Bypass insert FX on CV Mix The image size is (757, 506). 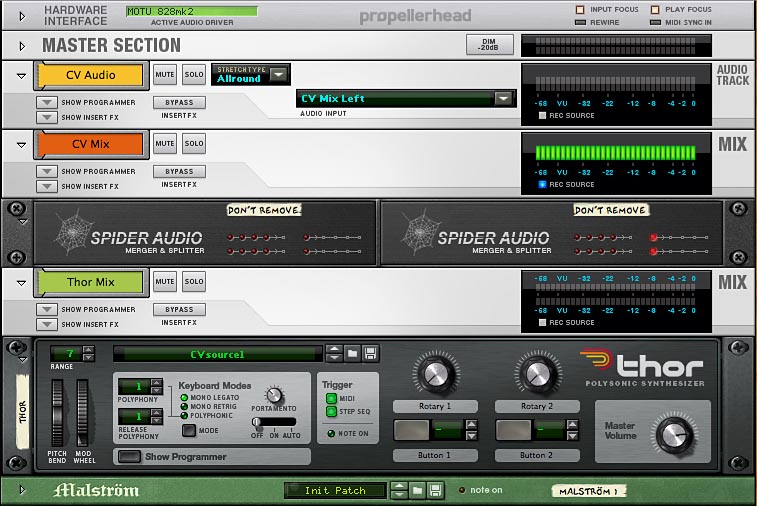(x=180, y=171)
